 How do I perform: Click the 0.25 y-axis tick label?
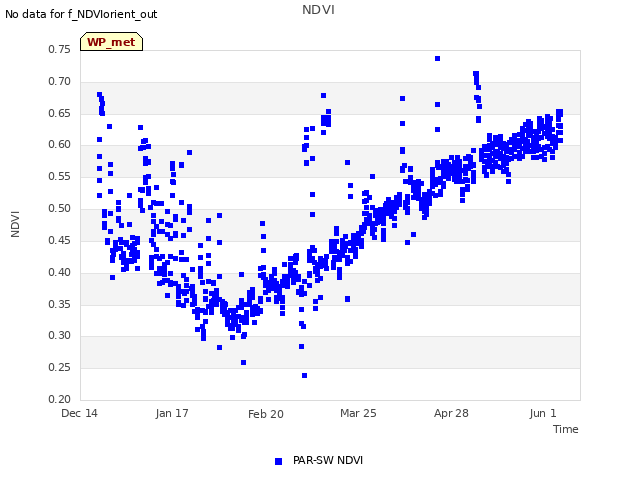59,367
